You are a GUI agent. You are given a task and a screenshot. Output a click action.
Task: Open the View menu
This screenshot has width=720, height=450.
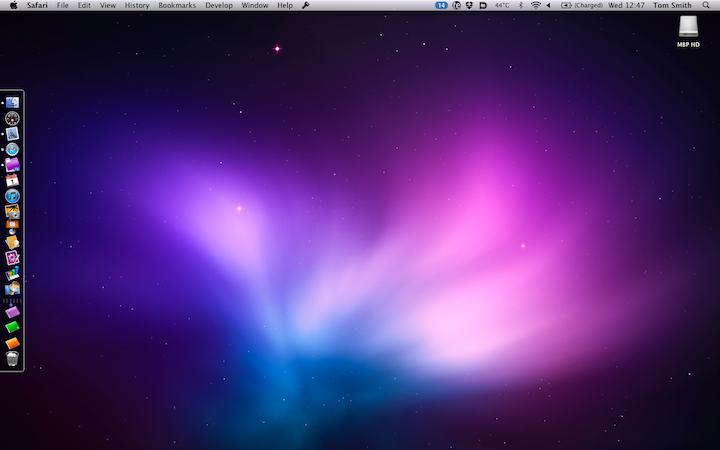[108, 6]
